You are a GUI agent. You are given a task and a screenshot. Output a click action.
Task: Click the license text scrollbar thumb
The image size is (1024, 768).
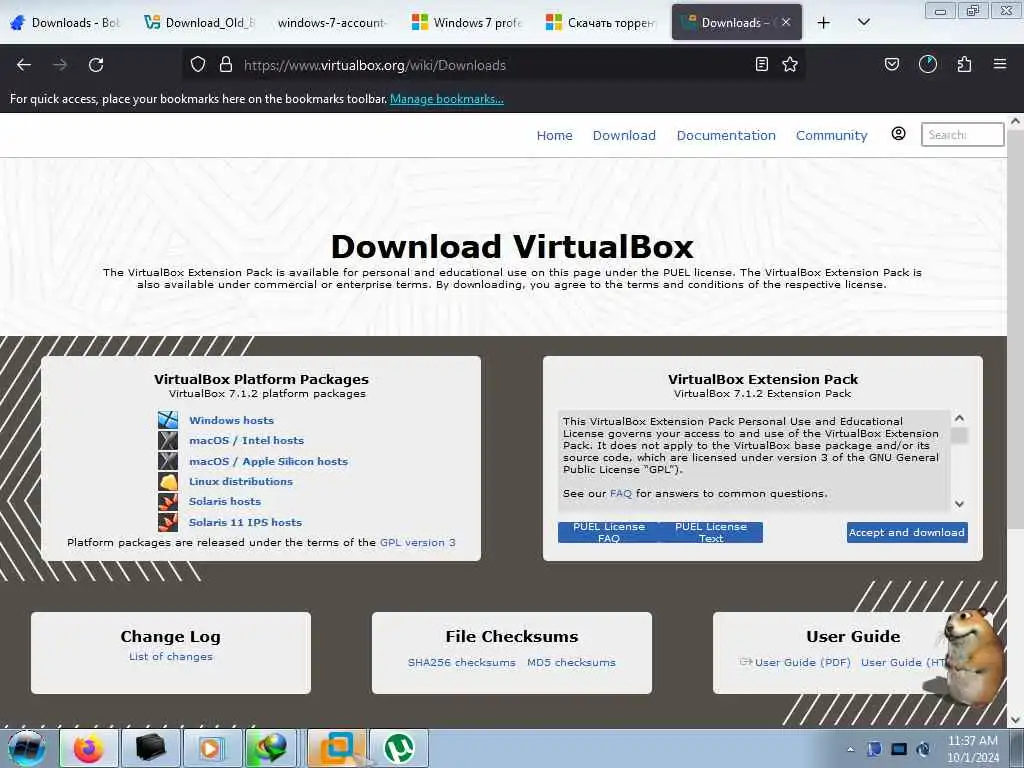pyautogui.click(x=959, y=436)
